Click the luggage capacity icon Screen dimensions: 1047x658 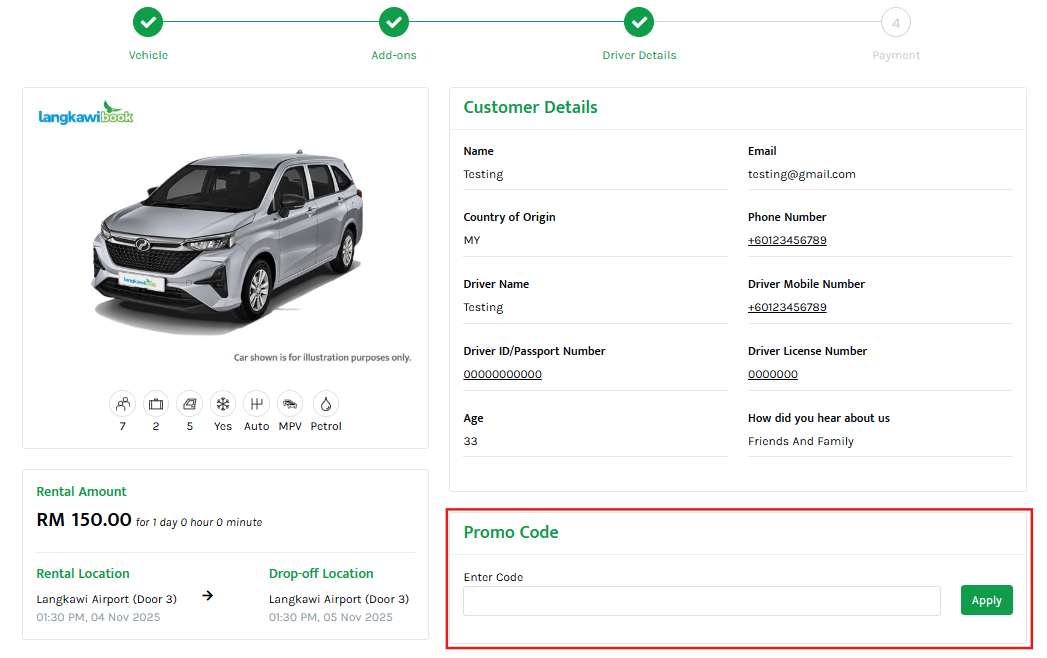click(x=156, y=404)
